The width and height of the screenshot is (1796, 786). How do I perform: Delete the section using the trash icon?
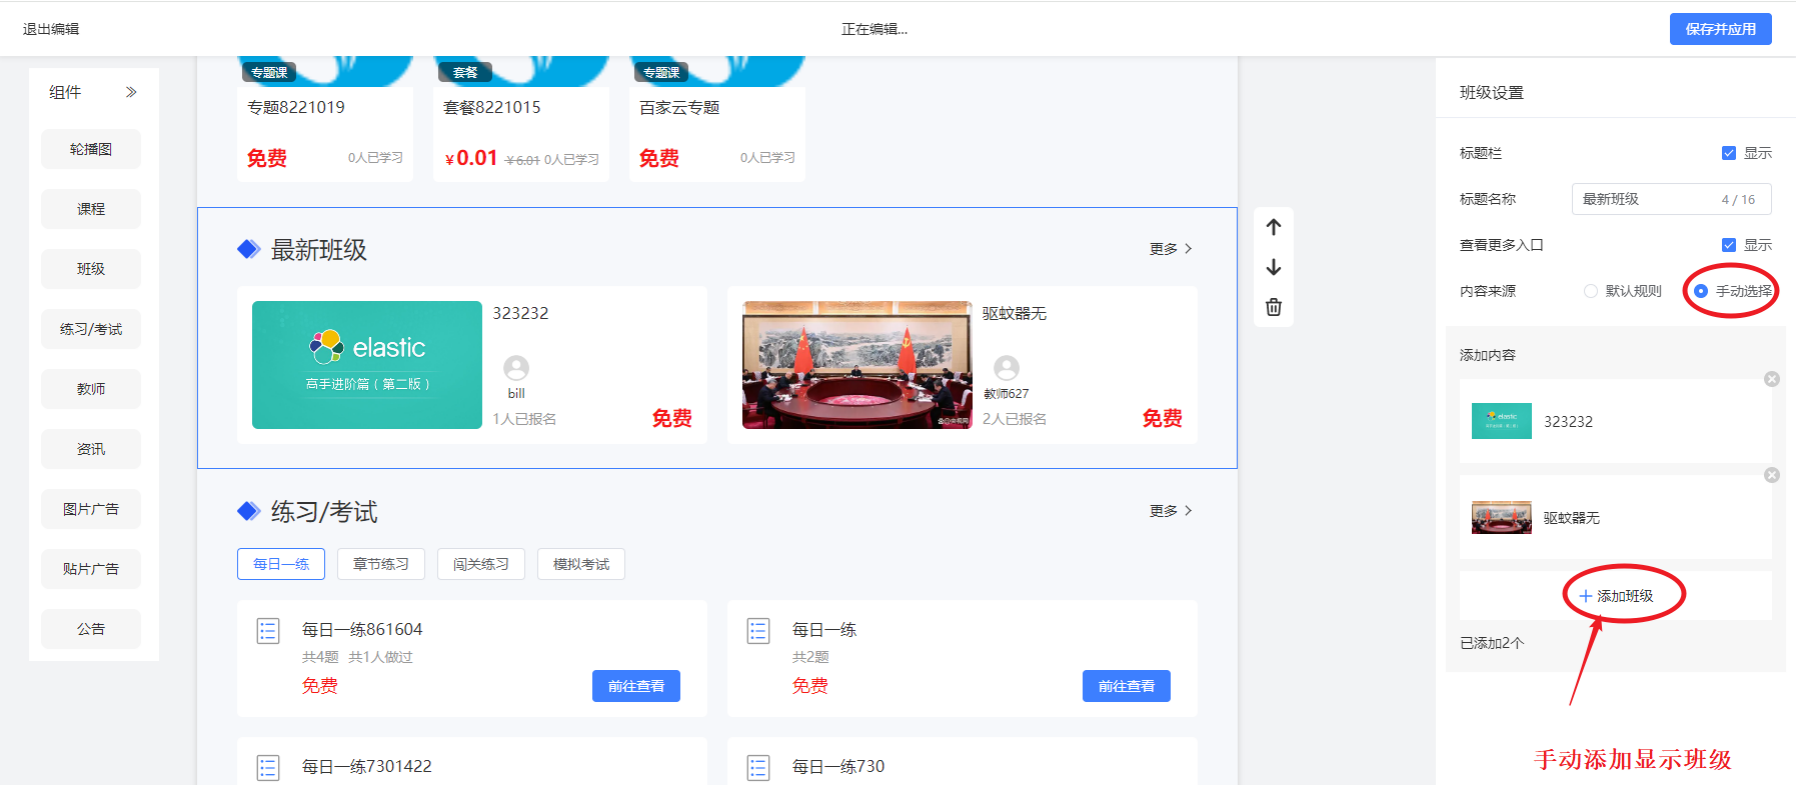(1273, 307)
